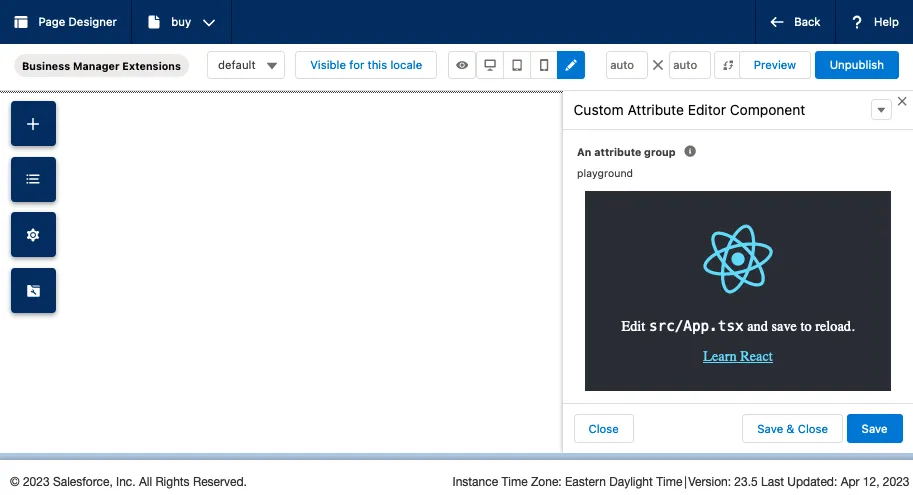
Task: Open the default locale dropdown
Action: point(246,65)
